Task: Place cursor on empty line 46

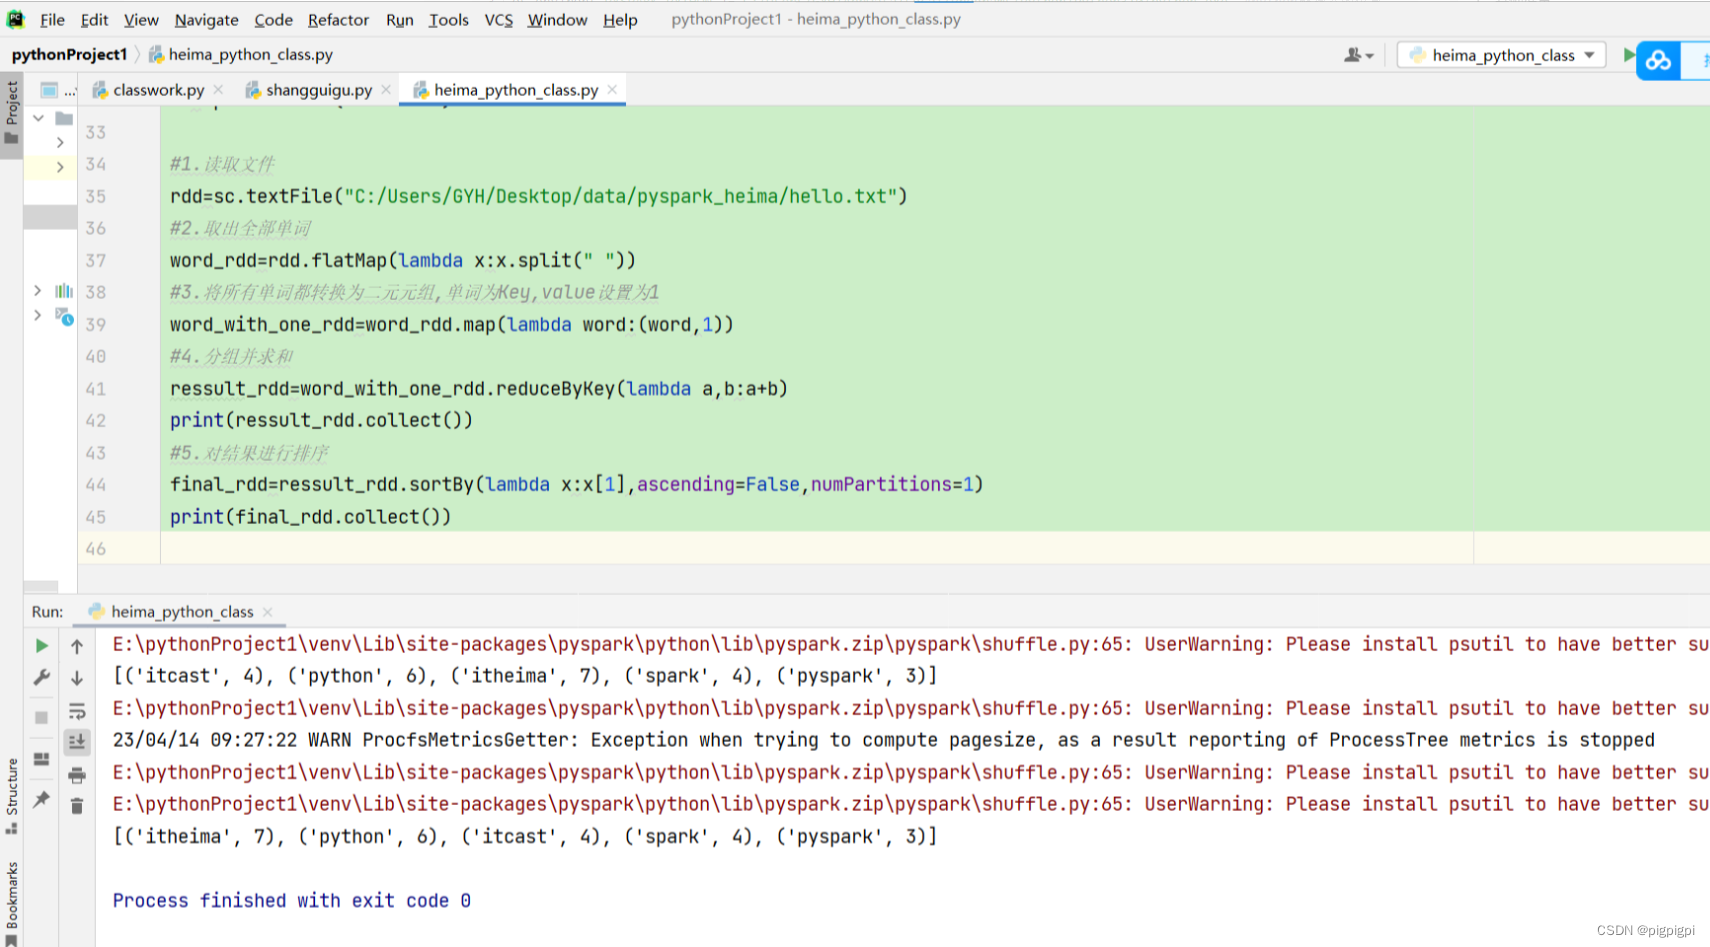Action: point(816,548)
